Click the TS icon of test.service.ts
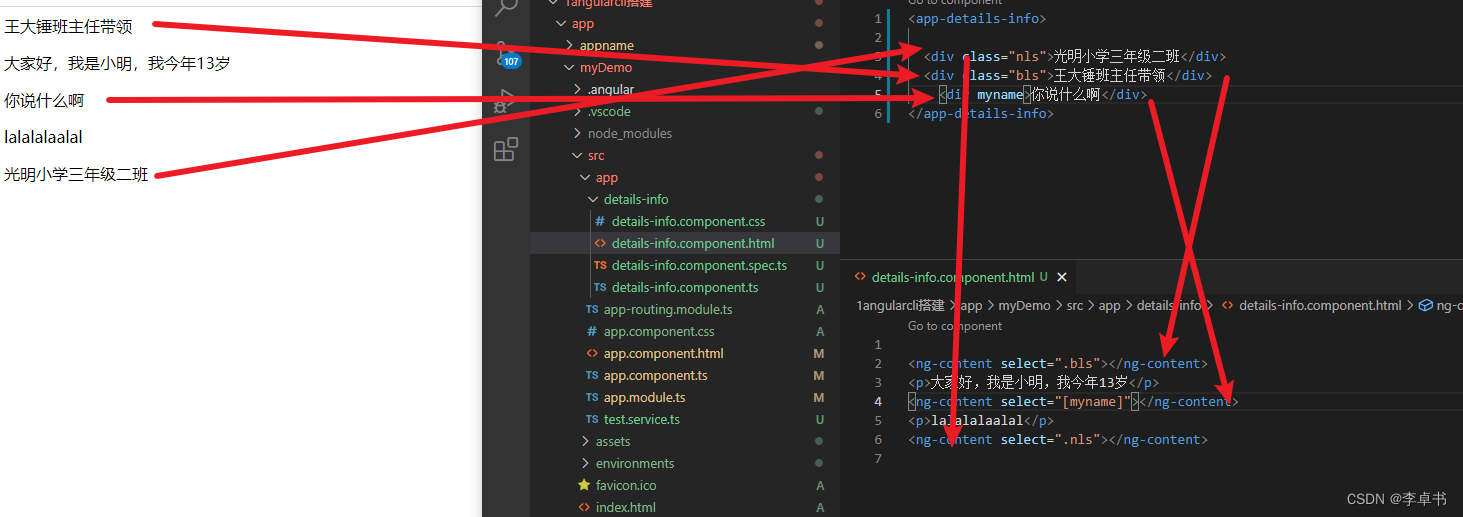This screenshot has height=517, width=1463. (592, 419)
